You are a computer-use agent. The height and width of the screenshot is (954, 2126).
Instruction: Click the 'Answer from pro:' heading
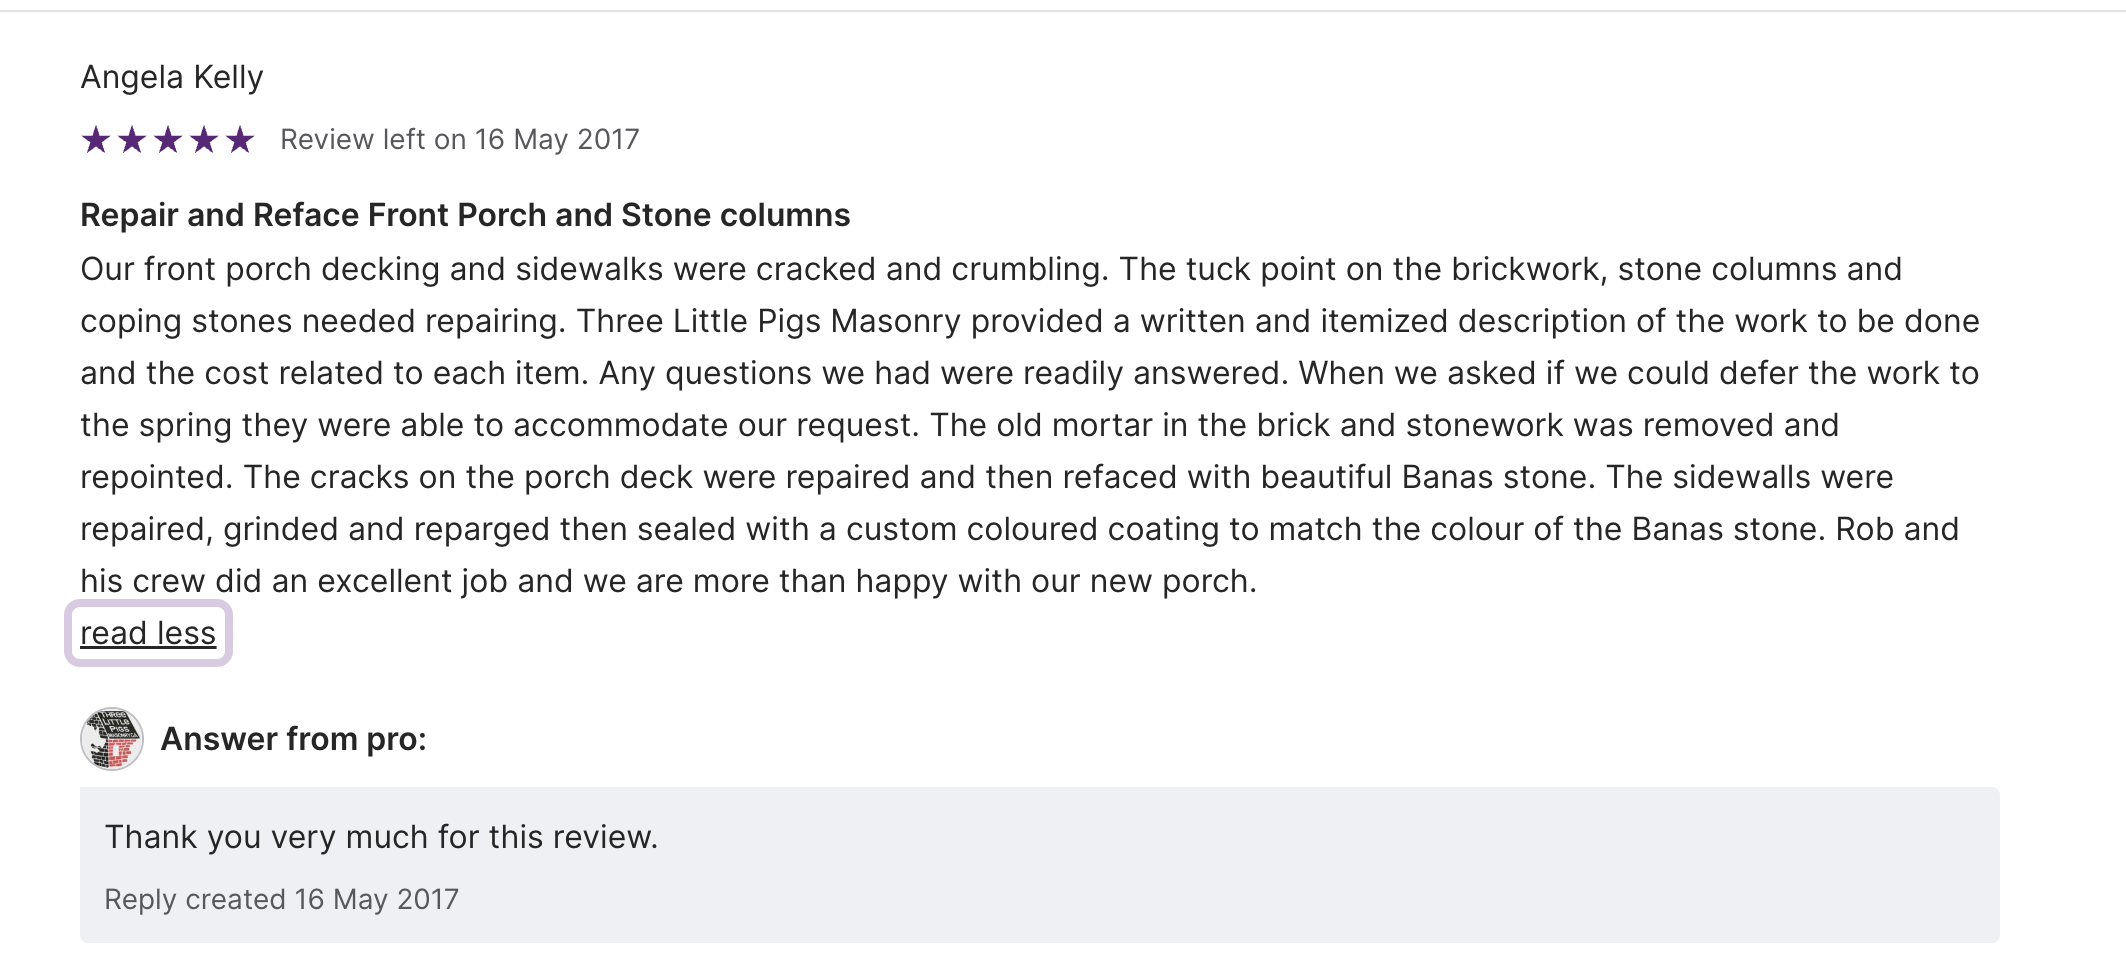pos(293,739)
